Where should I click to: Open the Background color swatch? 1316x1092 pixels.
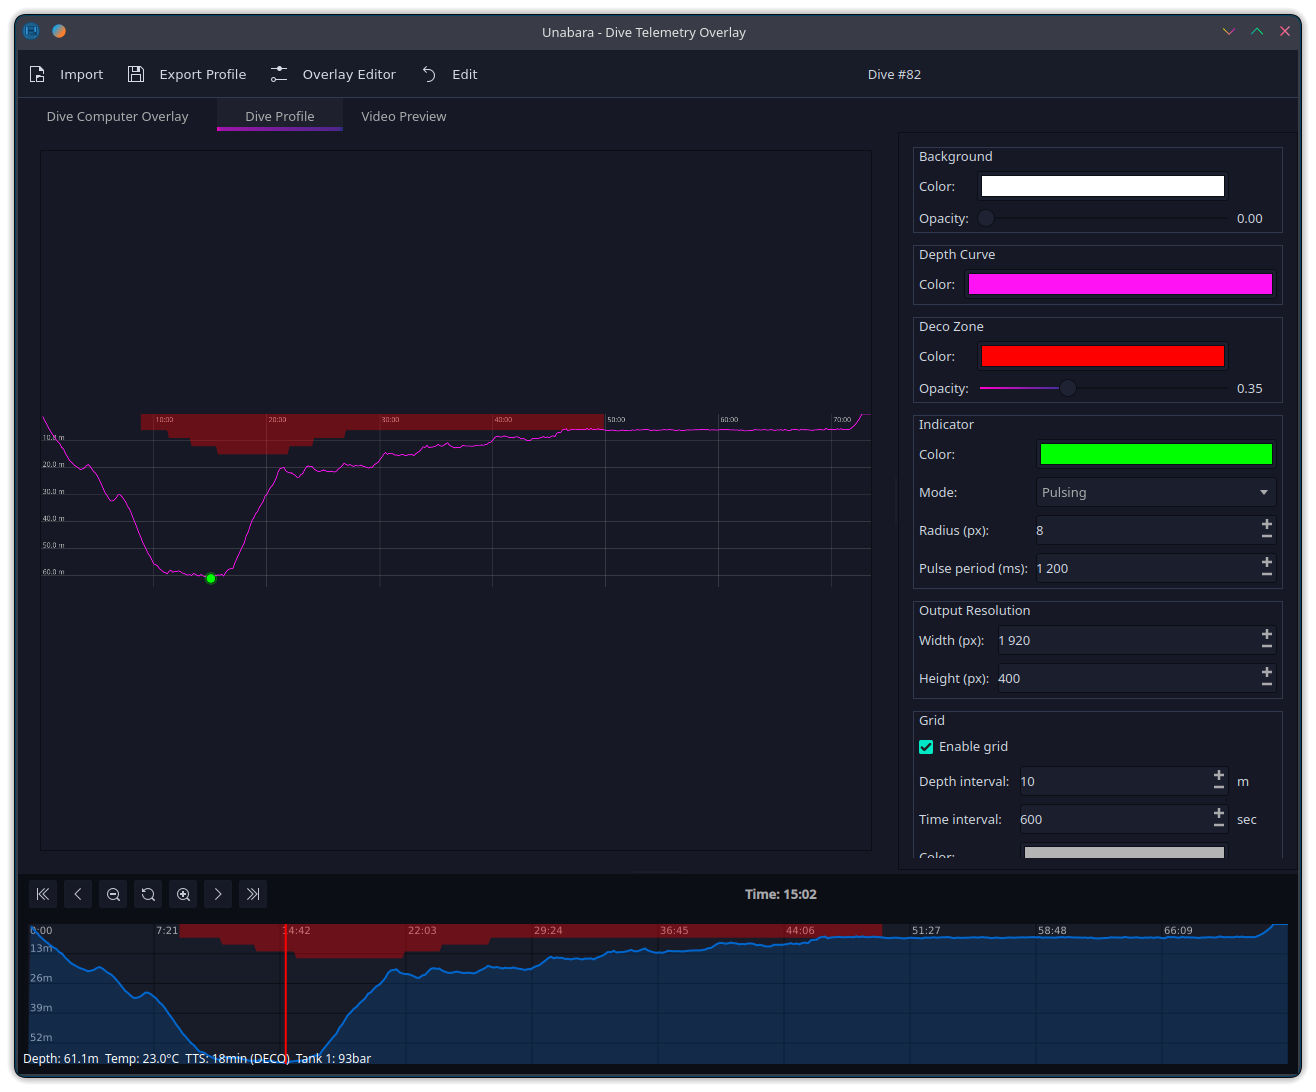coord(1102,186)
